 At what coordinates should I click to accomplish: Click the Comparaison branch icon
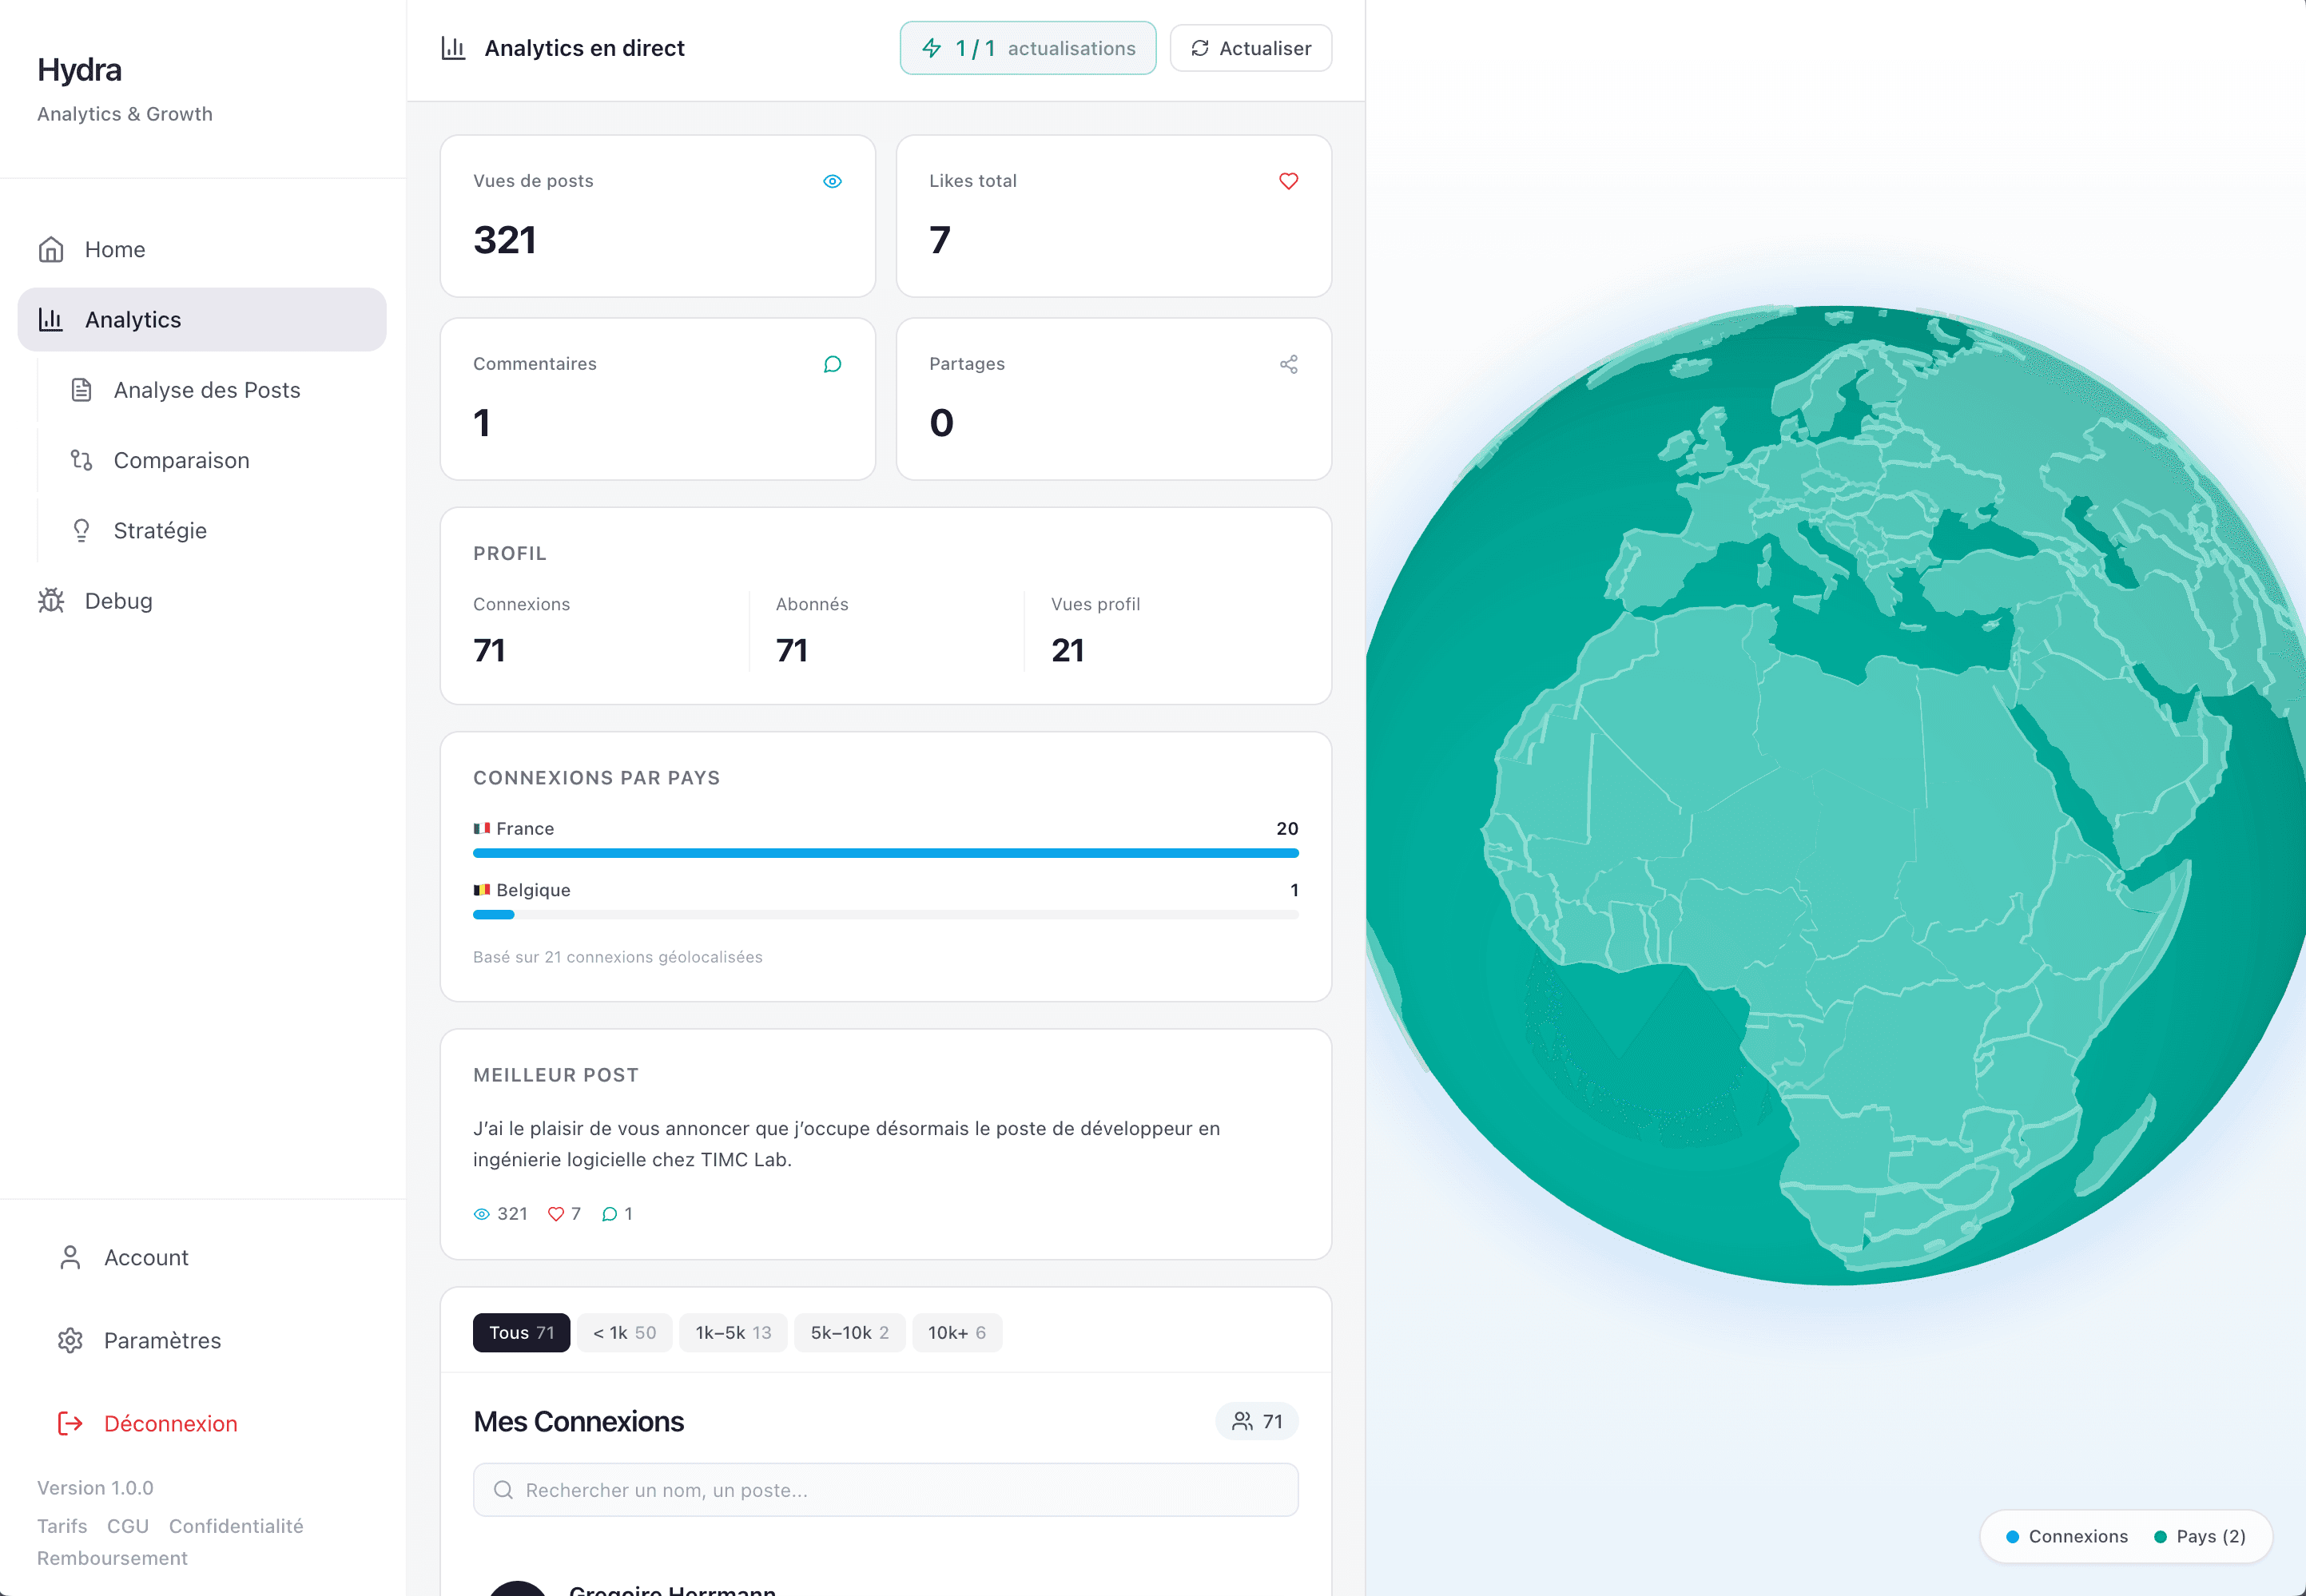(x=81, y=460)
